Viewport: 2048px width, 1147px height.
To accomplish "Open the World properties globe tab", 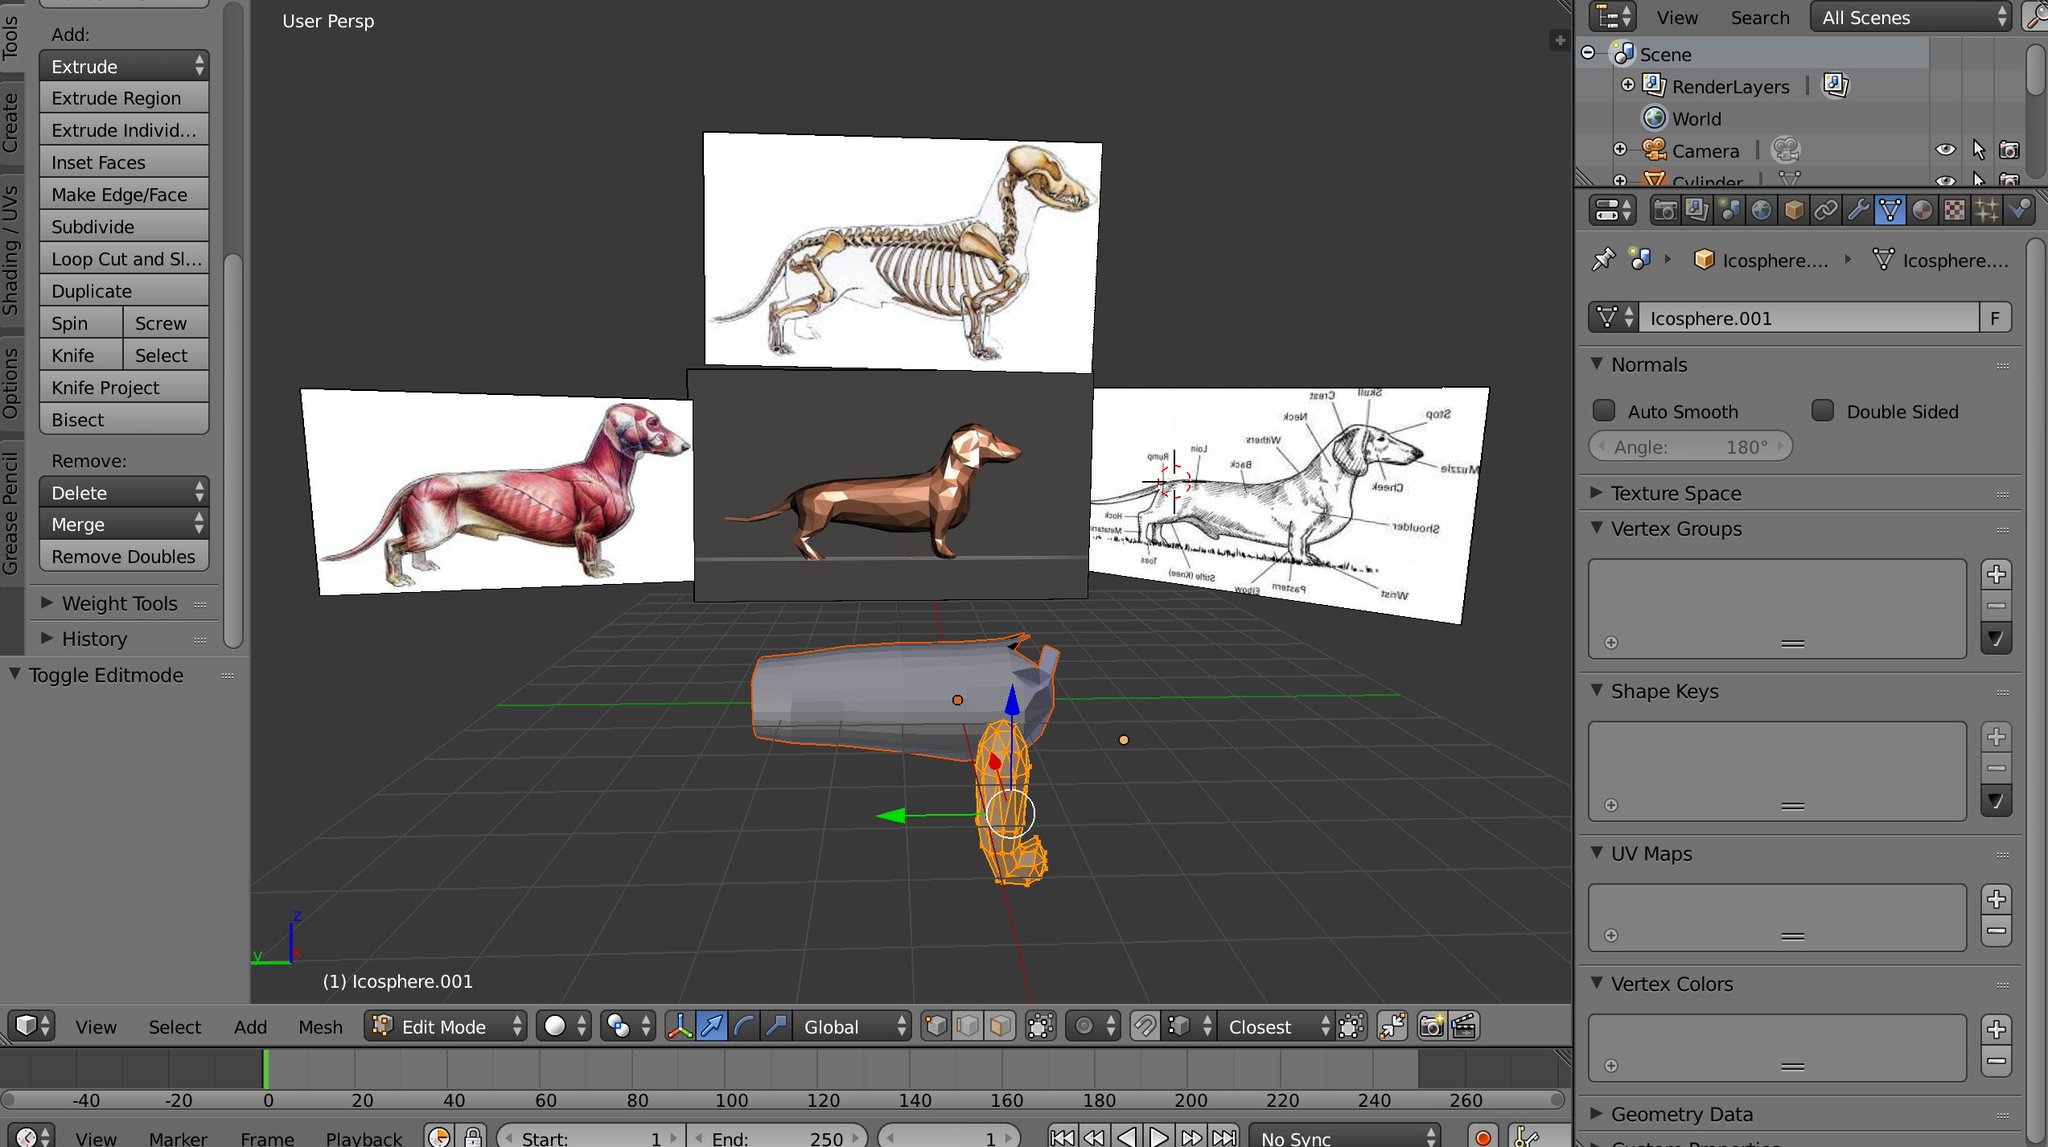I will (1761, 210).
